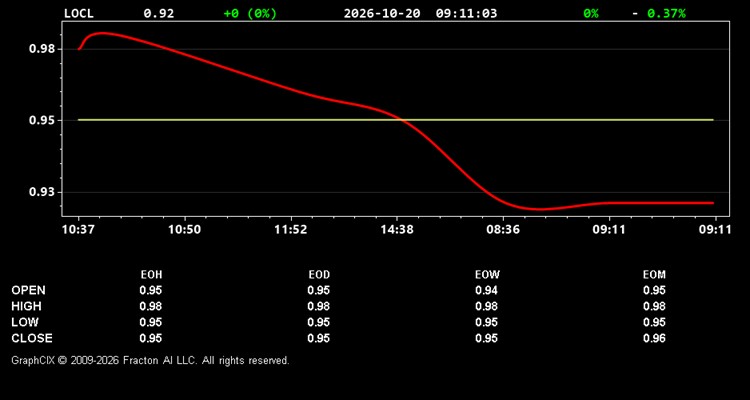Click the red price curve at its peak
The image size is (750, 400).
click(x=101, y=33)
